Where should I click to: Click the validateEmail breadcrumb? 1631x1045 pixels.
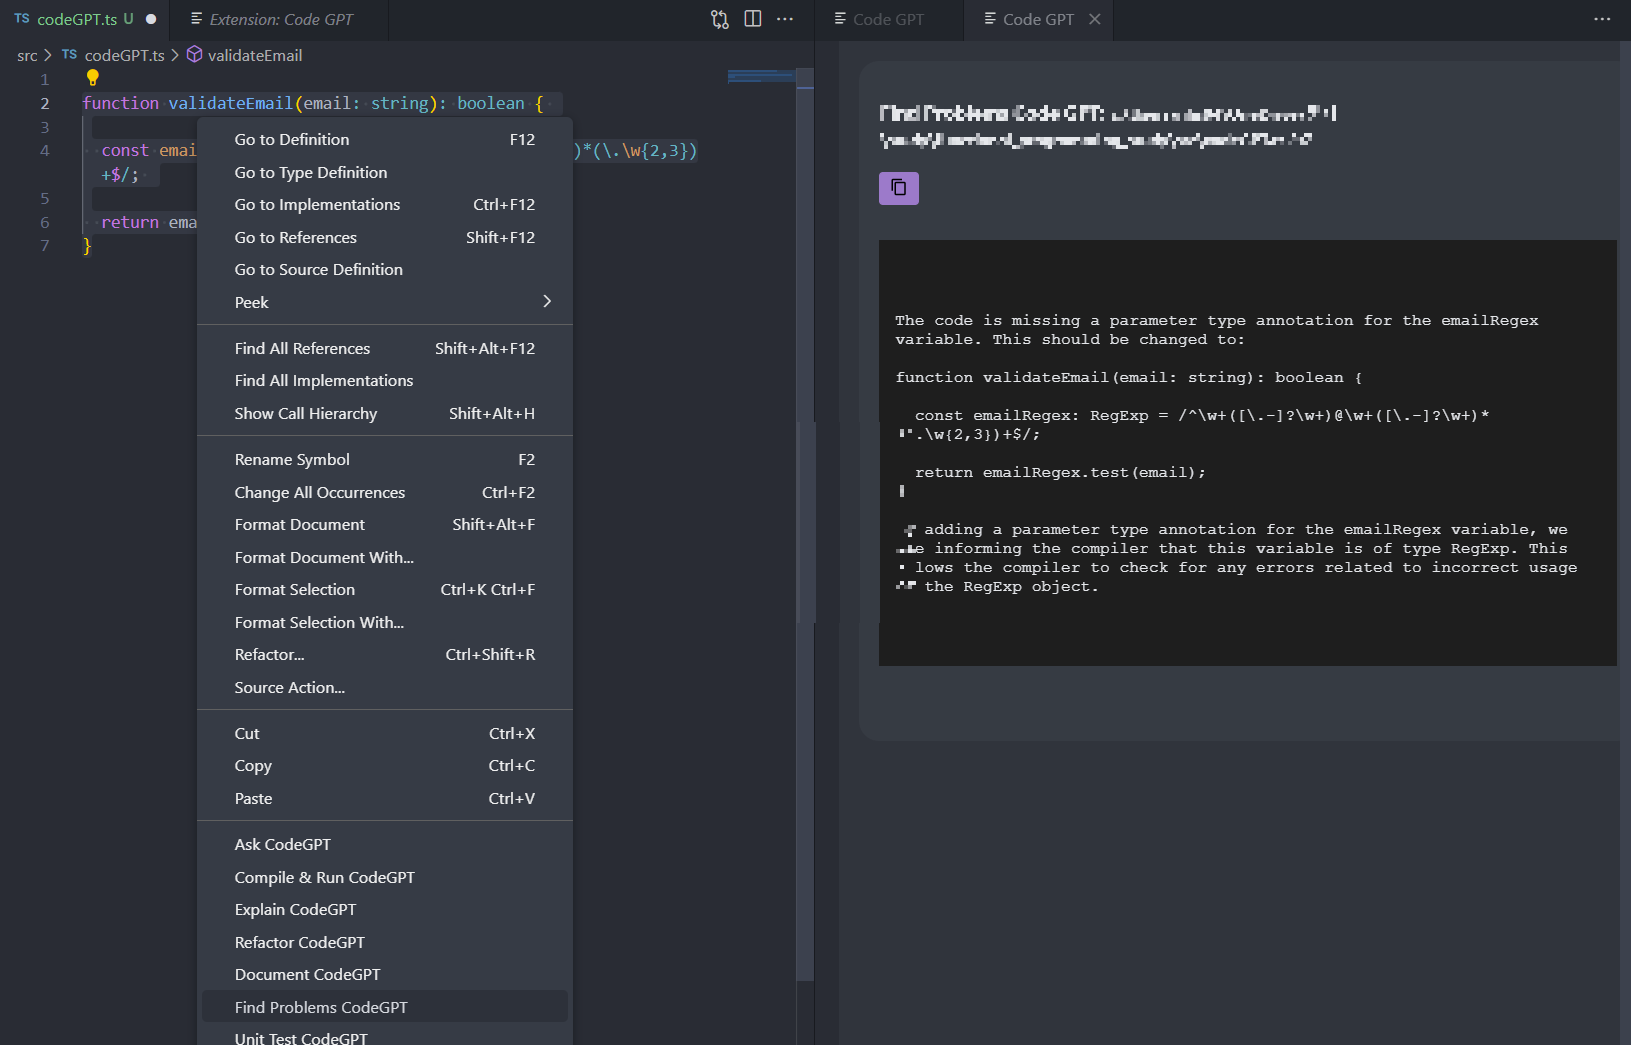pyautogui.click(x=255, y=55)
